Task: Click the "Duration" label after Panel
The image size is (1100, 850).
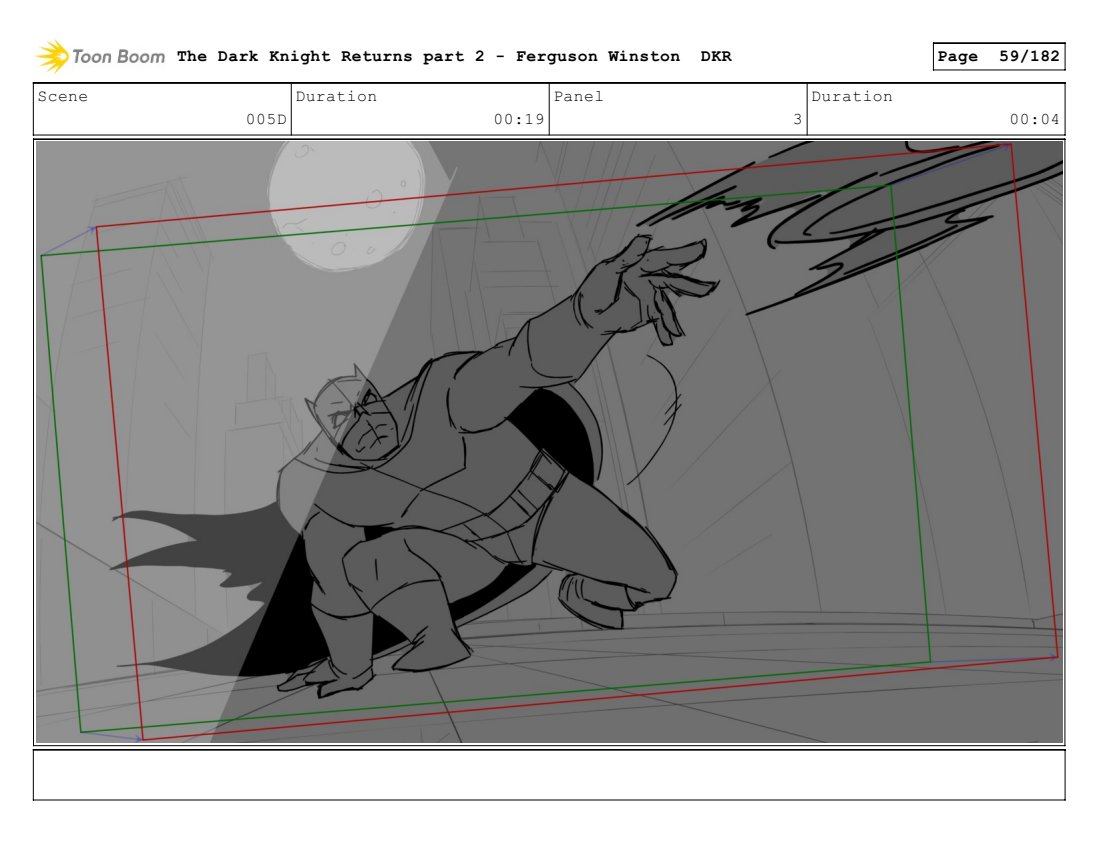Action: [x=852, y=96]
